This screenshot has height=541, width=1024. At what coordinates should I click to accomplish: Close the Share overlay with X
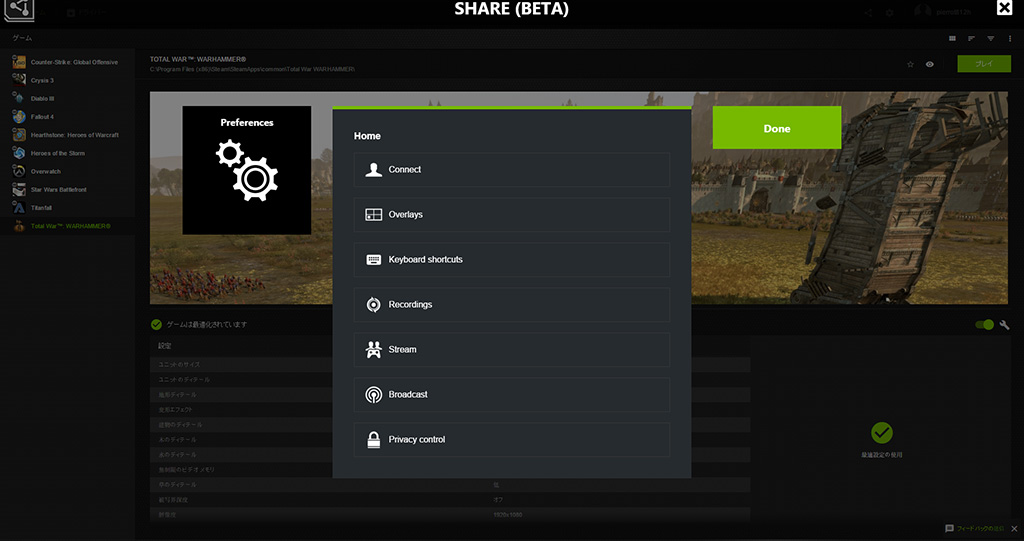[1004, 8]
